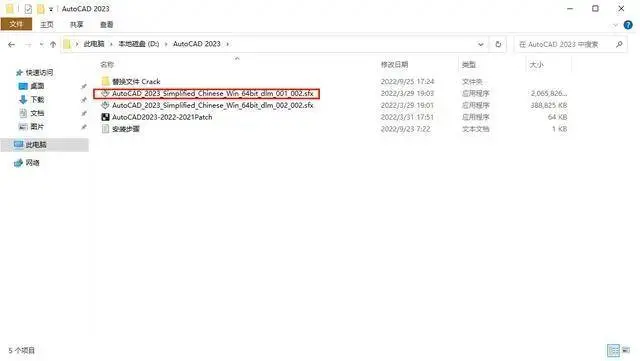Sort by the 类型 column header
This screenshot has height=361, width=640.
(469, 65)
